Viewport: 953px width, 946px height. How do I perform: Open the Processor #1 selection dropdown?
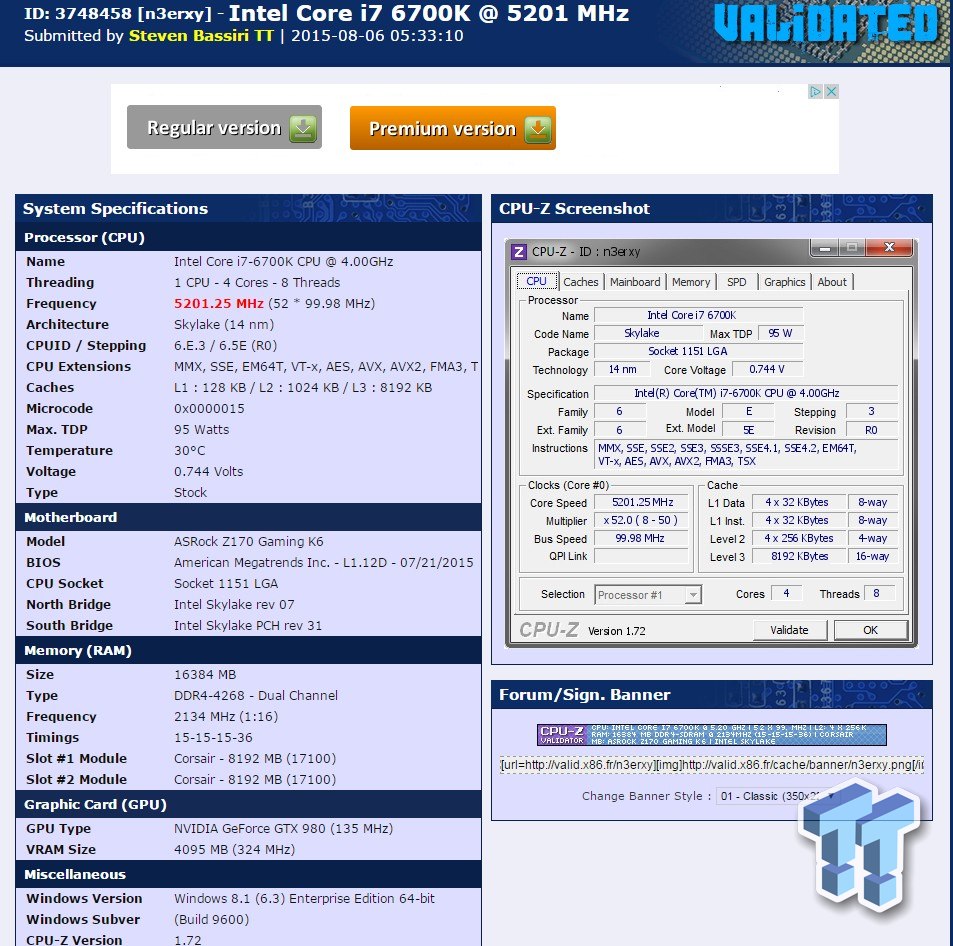(x=648, y=595)
